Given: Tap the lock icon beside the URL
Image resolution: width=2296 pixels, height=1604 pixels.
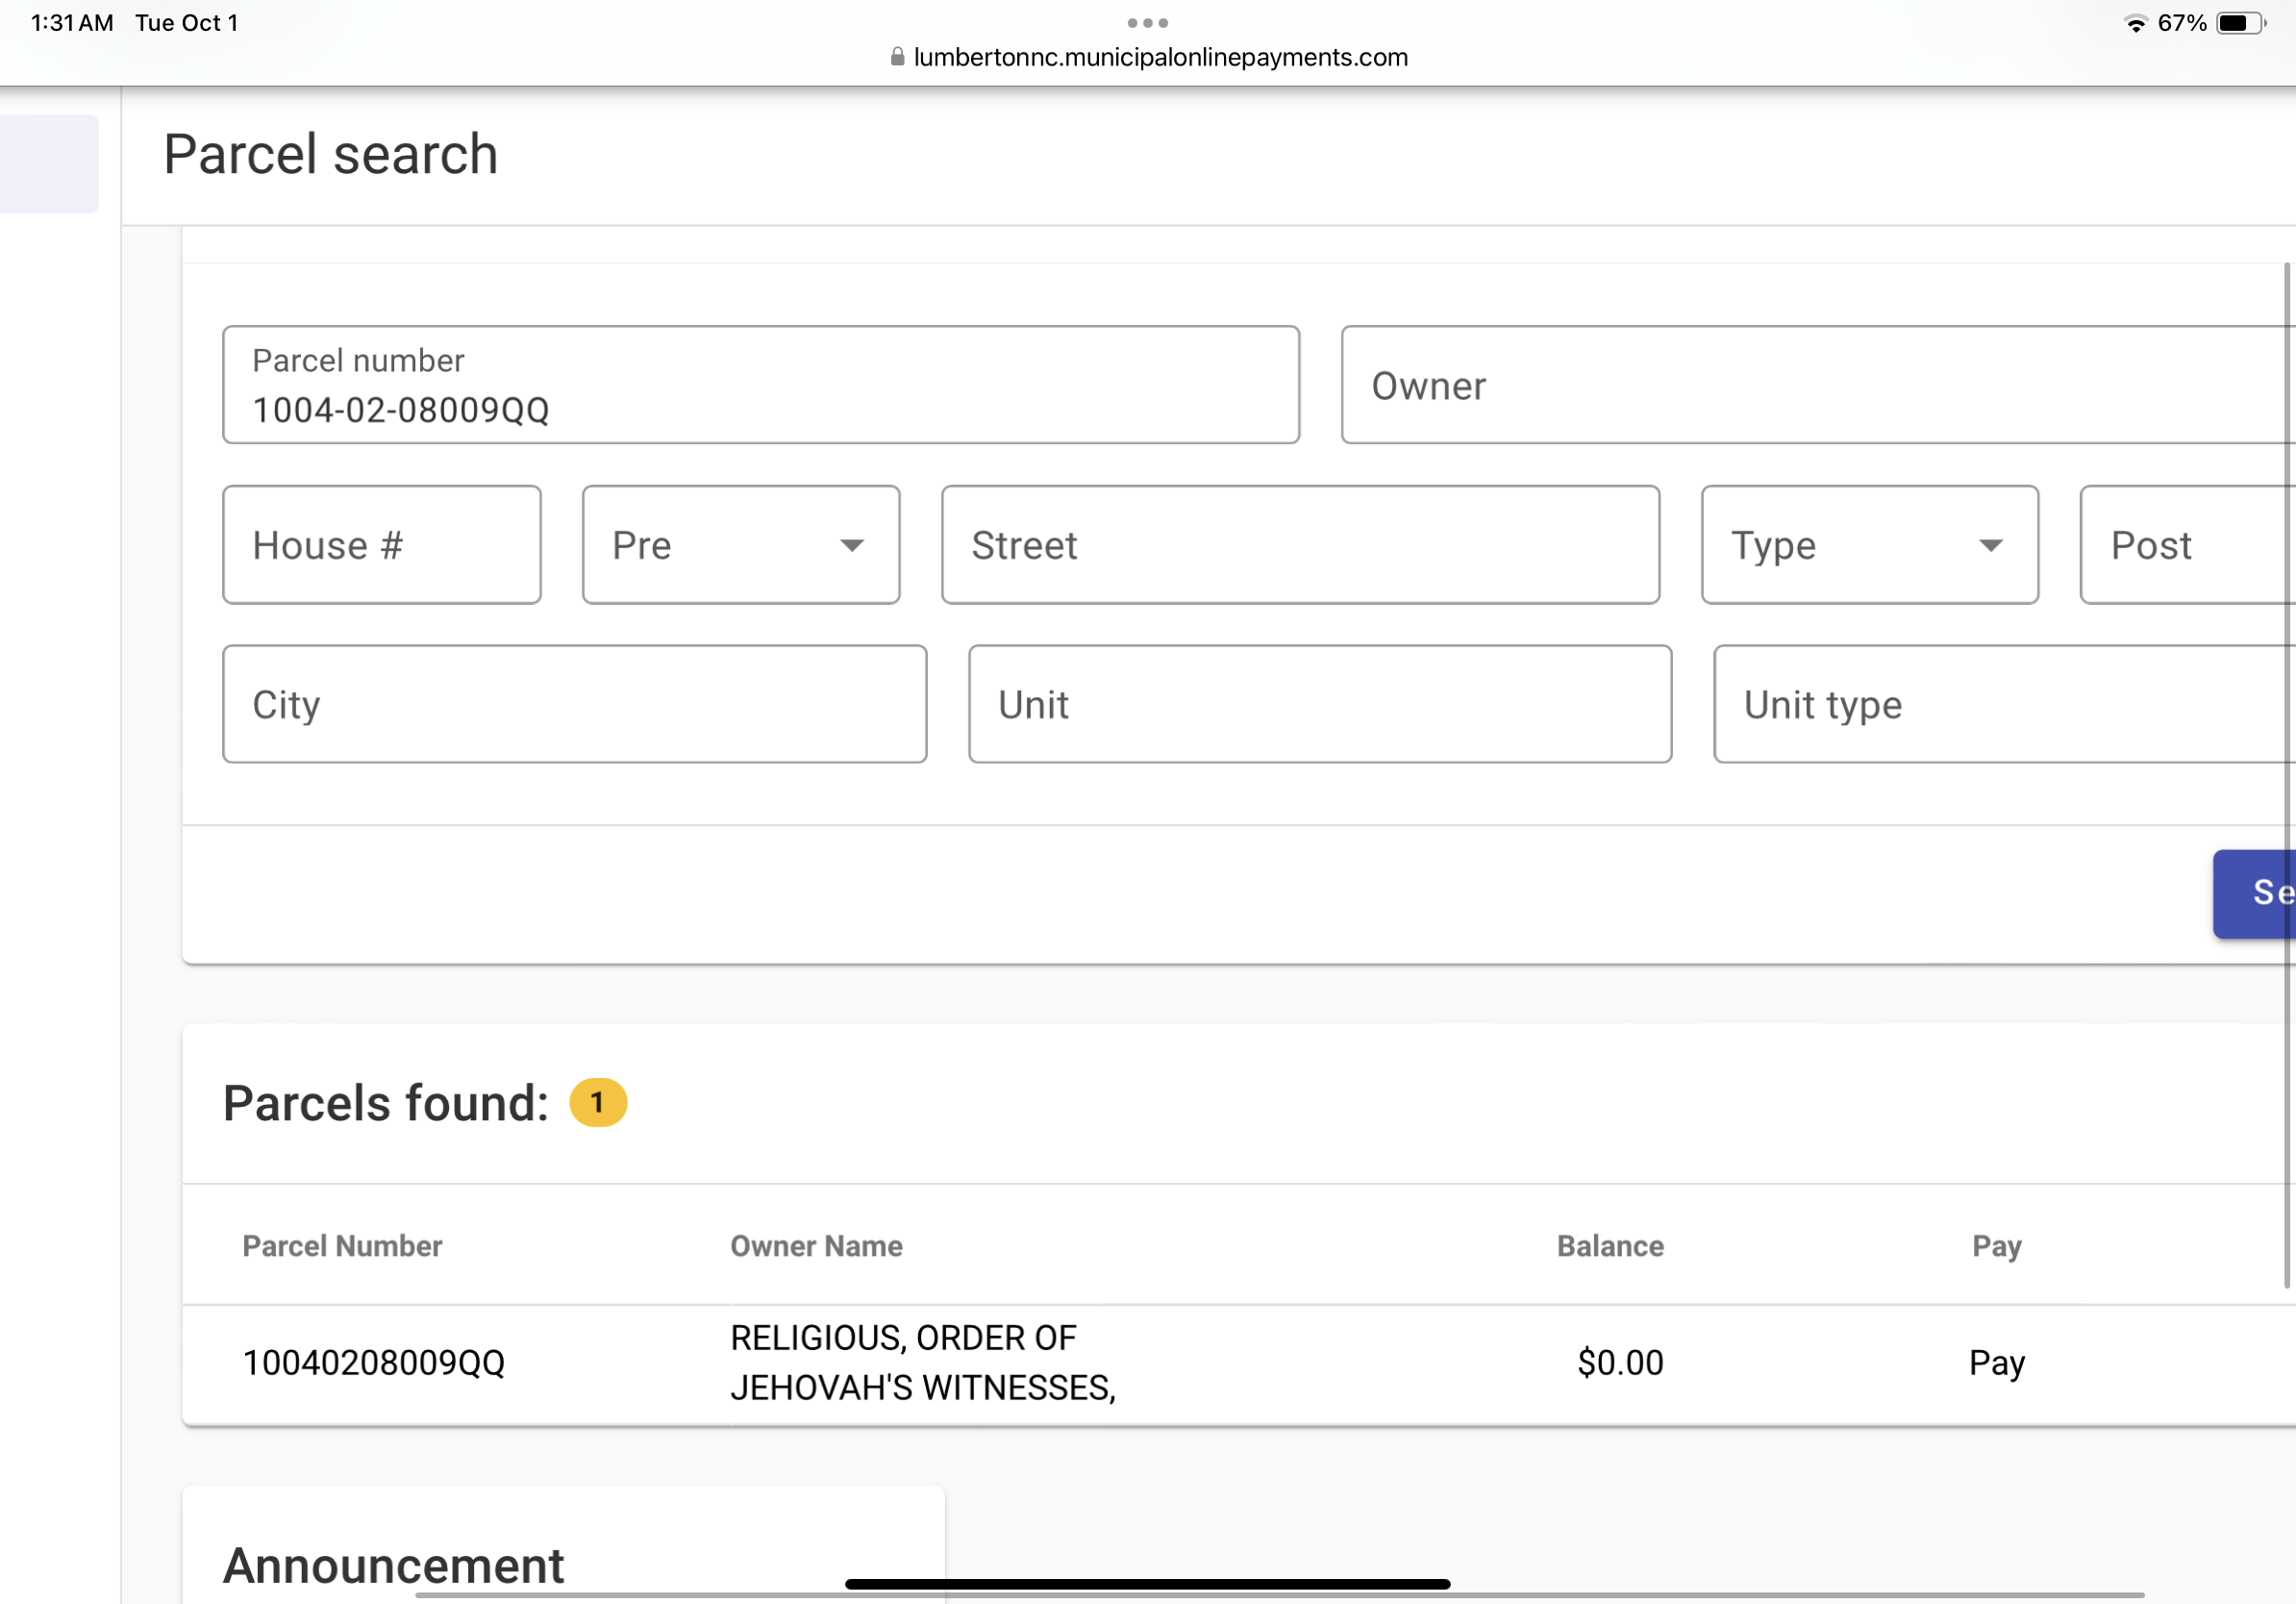Looking at the screenshot, I should pyautogui.click(x=897, y=57).
